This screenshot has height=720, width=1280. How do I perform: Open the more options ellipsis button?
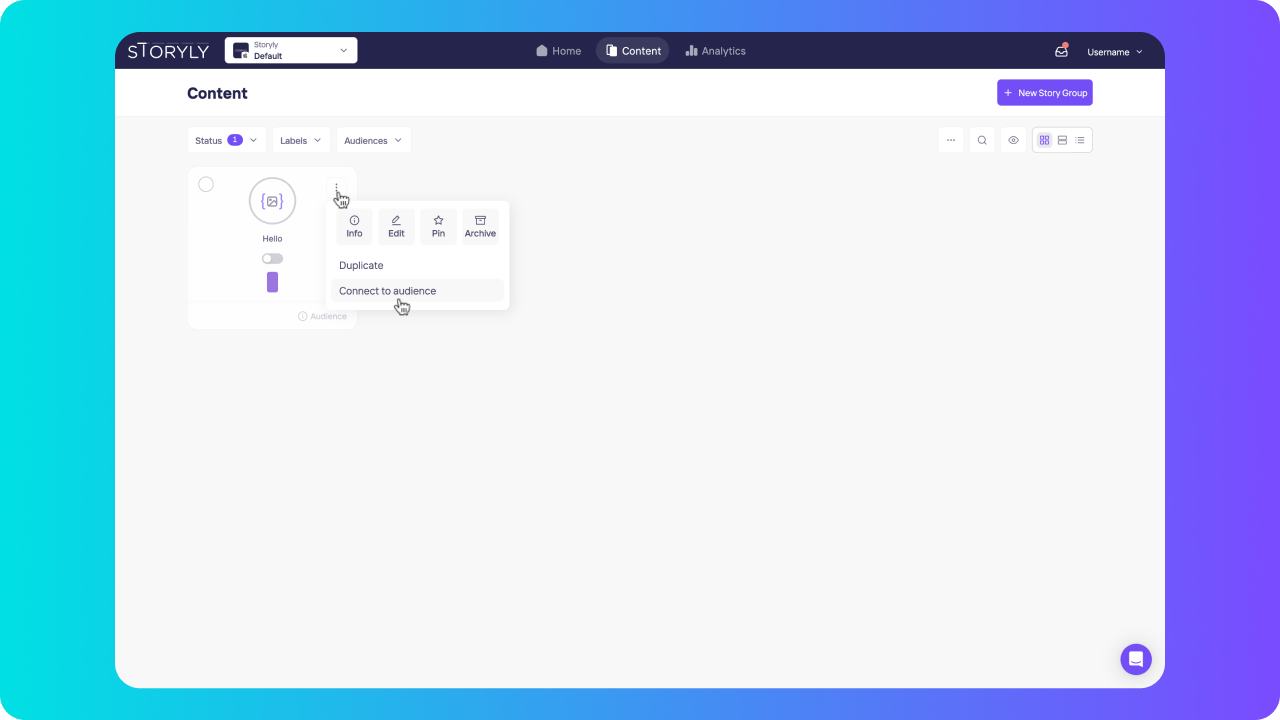pyautogui.click(x=951, y=140)
